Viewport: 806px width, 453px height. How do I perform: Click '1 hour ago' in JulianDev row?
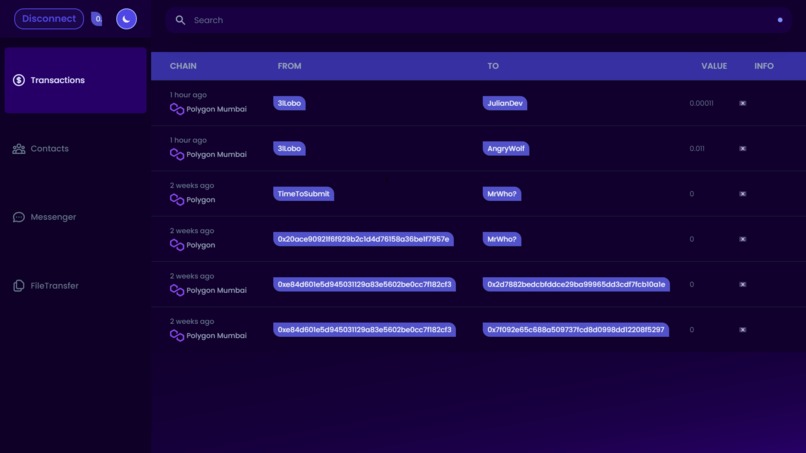pyautogui.click(x=188, y=95)
